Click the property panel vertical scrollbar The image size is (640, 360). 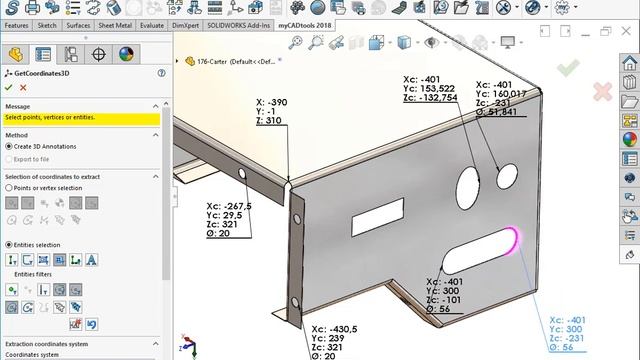click(166, 194)
